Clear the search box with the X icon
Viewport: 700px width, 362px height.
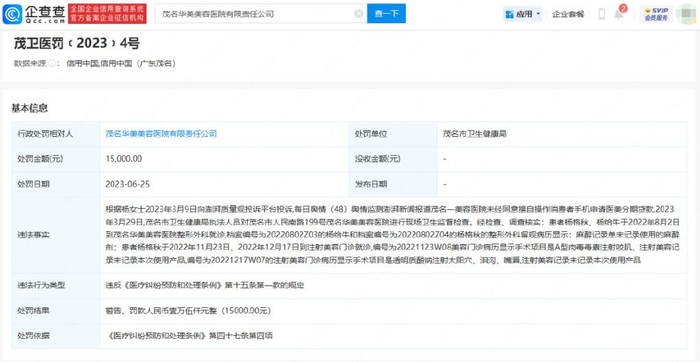tap(358, 14)
